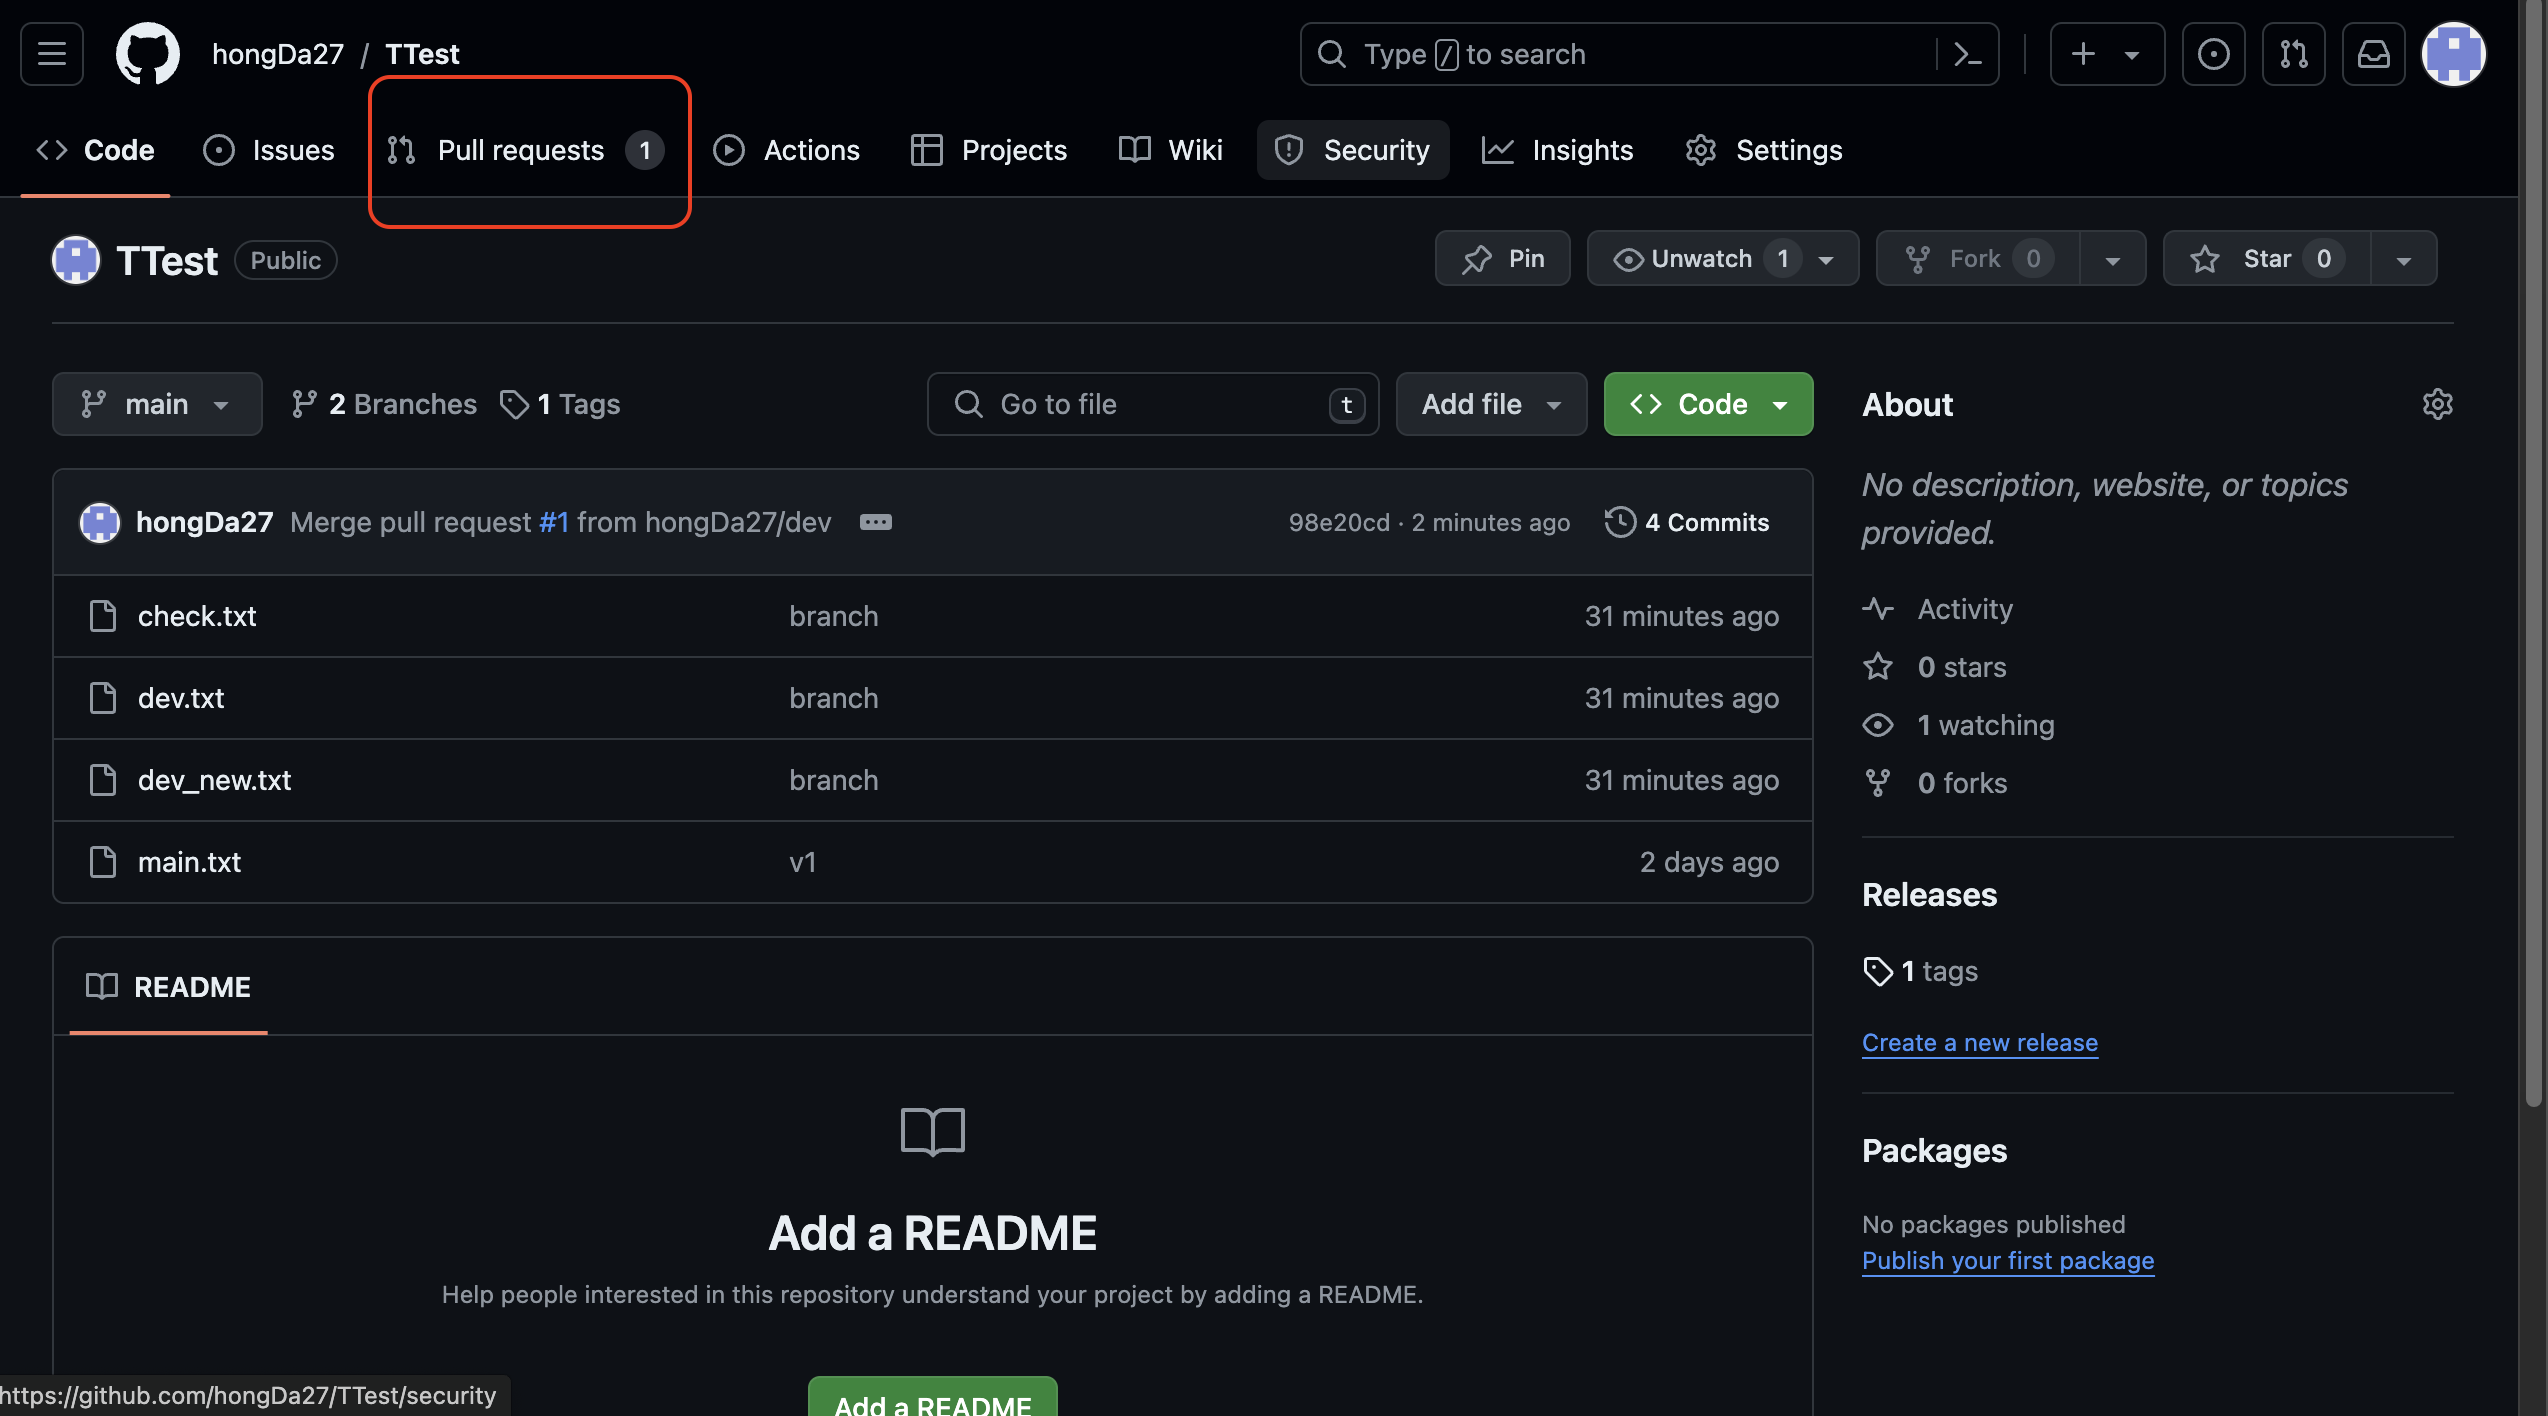The image size is (2548, 1416).
Task: Open the user avatar menu
Action: coord(2454,54)
